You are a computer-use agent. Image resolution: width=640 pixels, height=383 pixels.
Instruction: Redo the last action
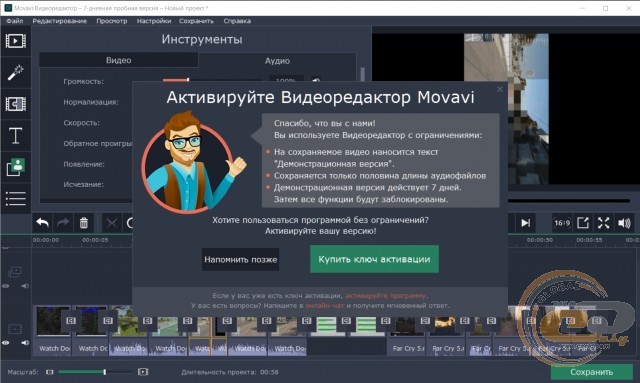point(63,223)
